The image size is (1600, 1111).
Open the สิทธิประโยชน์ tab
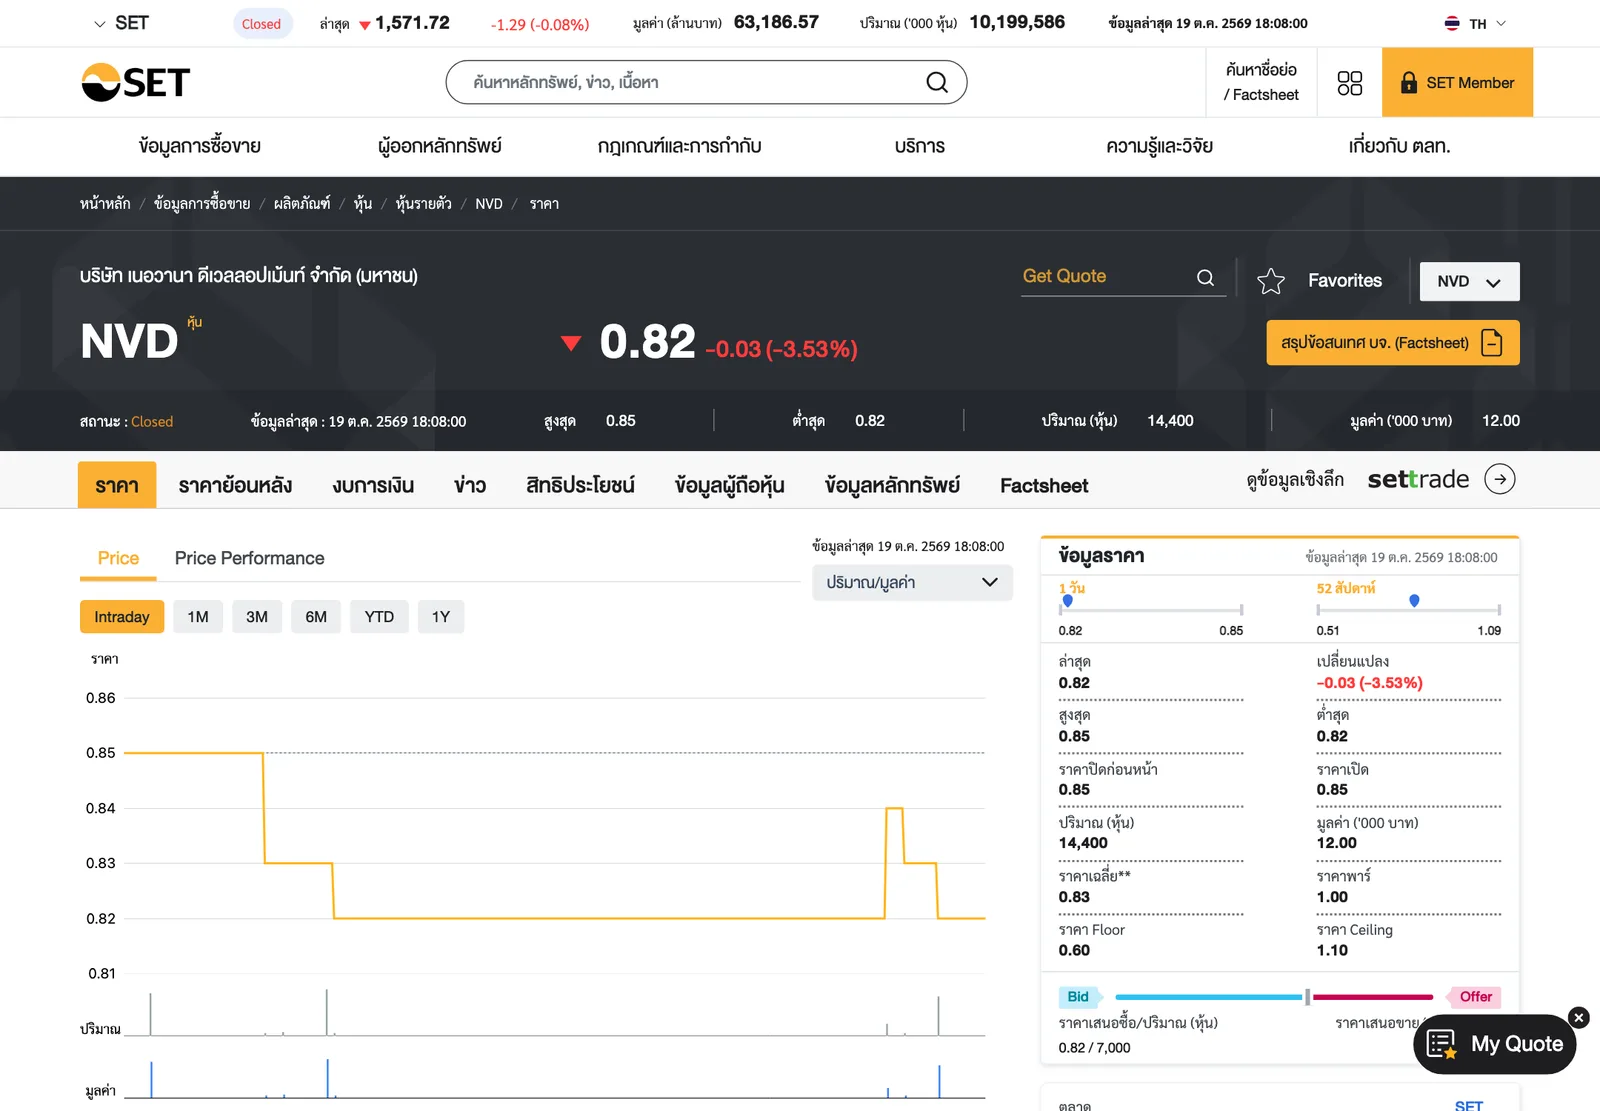580,486
